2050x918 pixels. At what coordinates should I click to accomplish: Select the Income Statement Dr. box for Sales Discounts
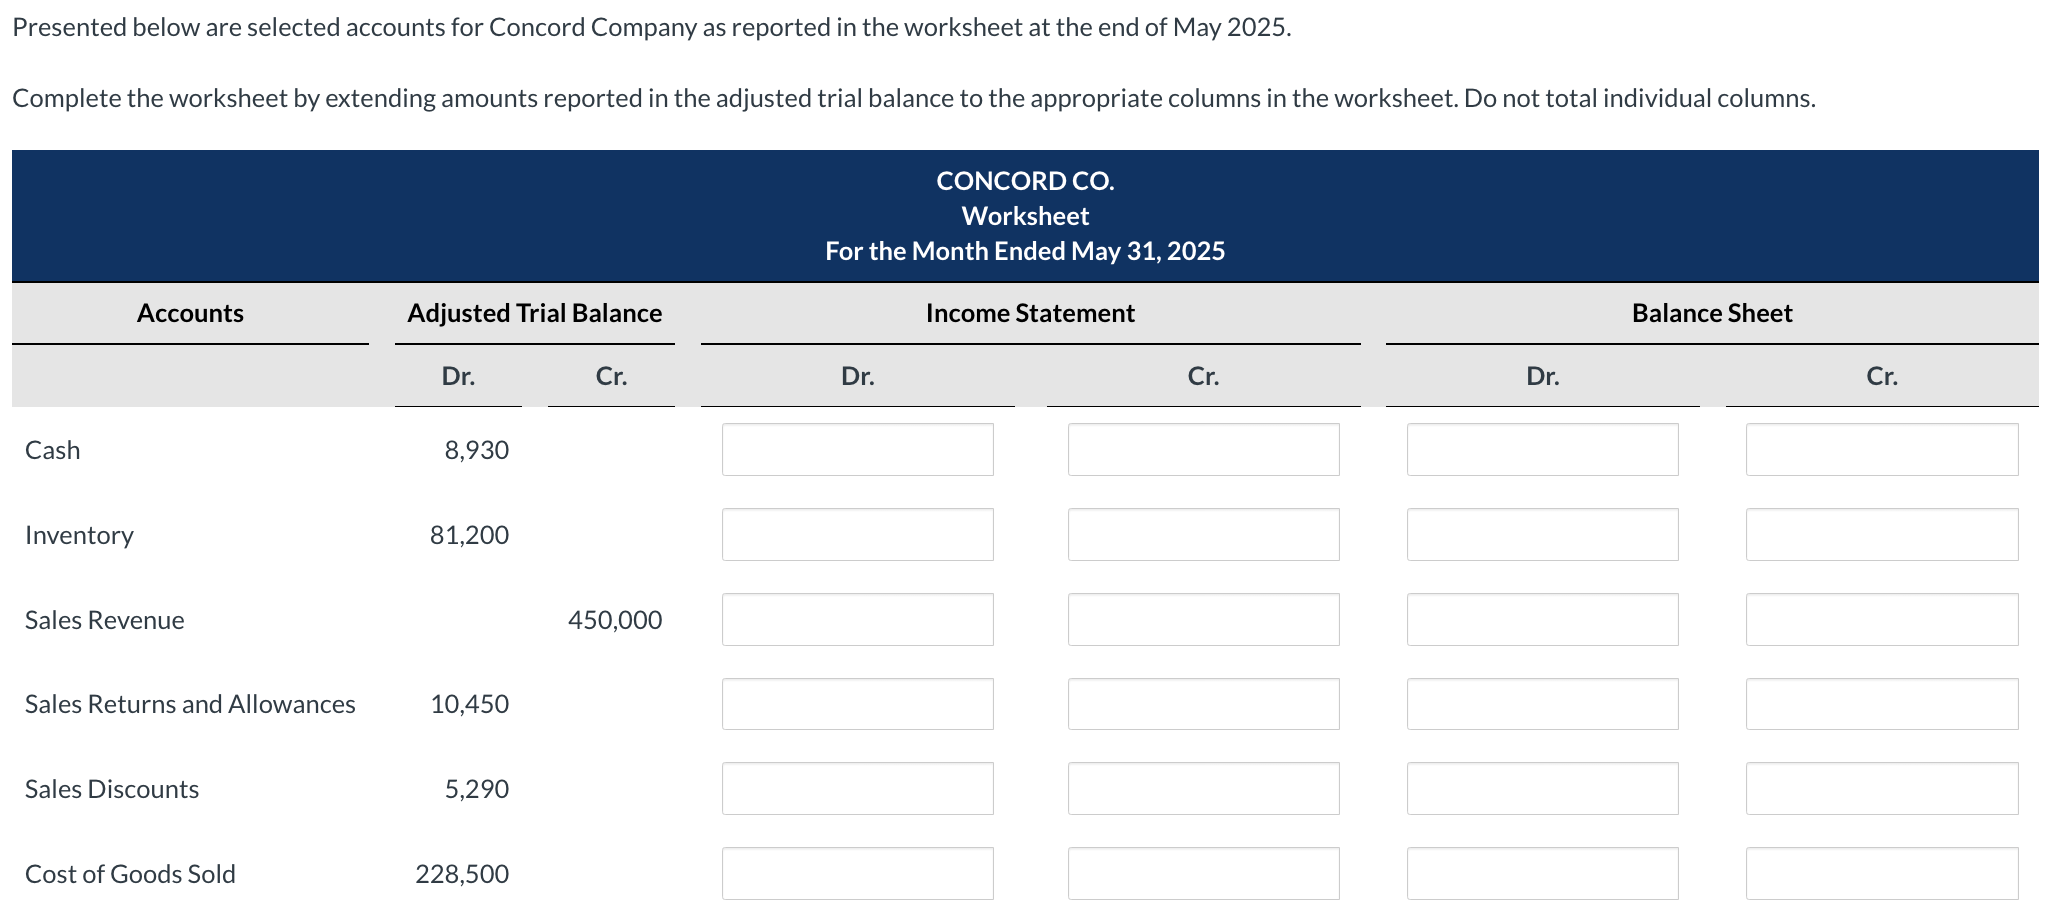point(857,788)
